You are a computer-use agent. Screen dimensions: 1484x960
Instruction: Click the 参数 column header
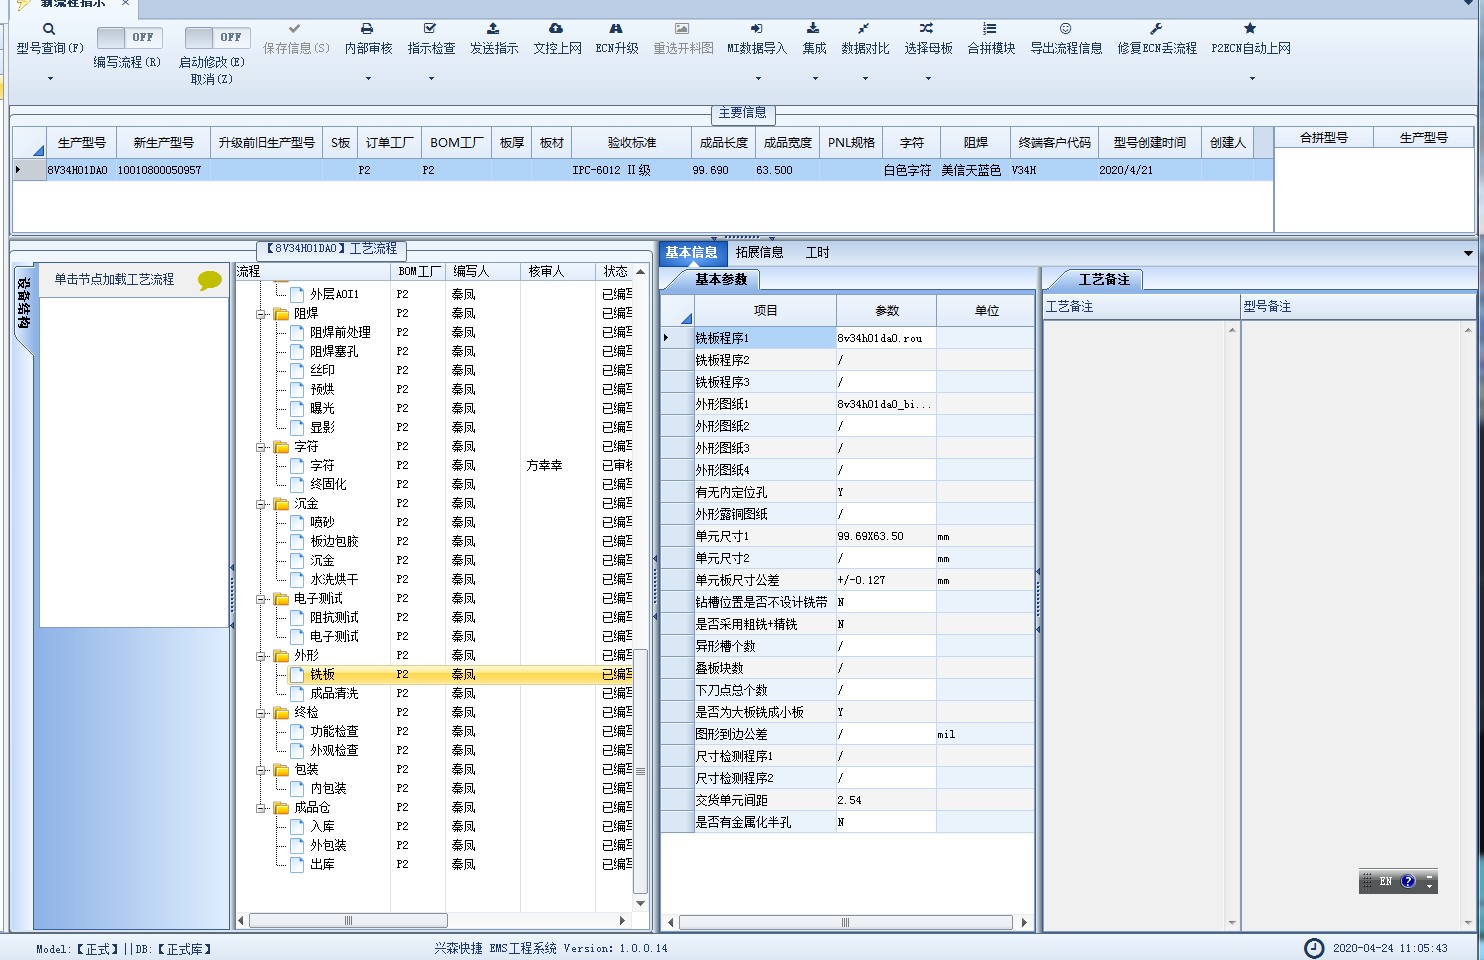(886, 311)
